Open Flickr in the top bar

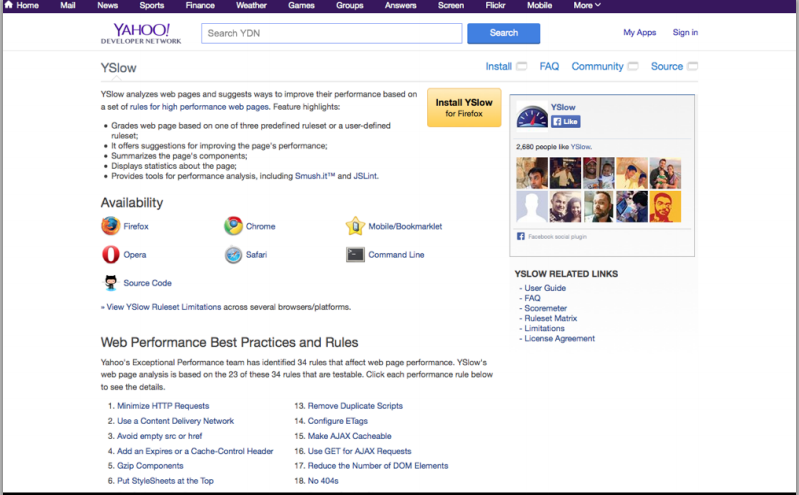click(x=495, y=5)
